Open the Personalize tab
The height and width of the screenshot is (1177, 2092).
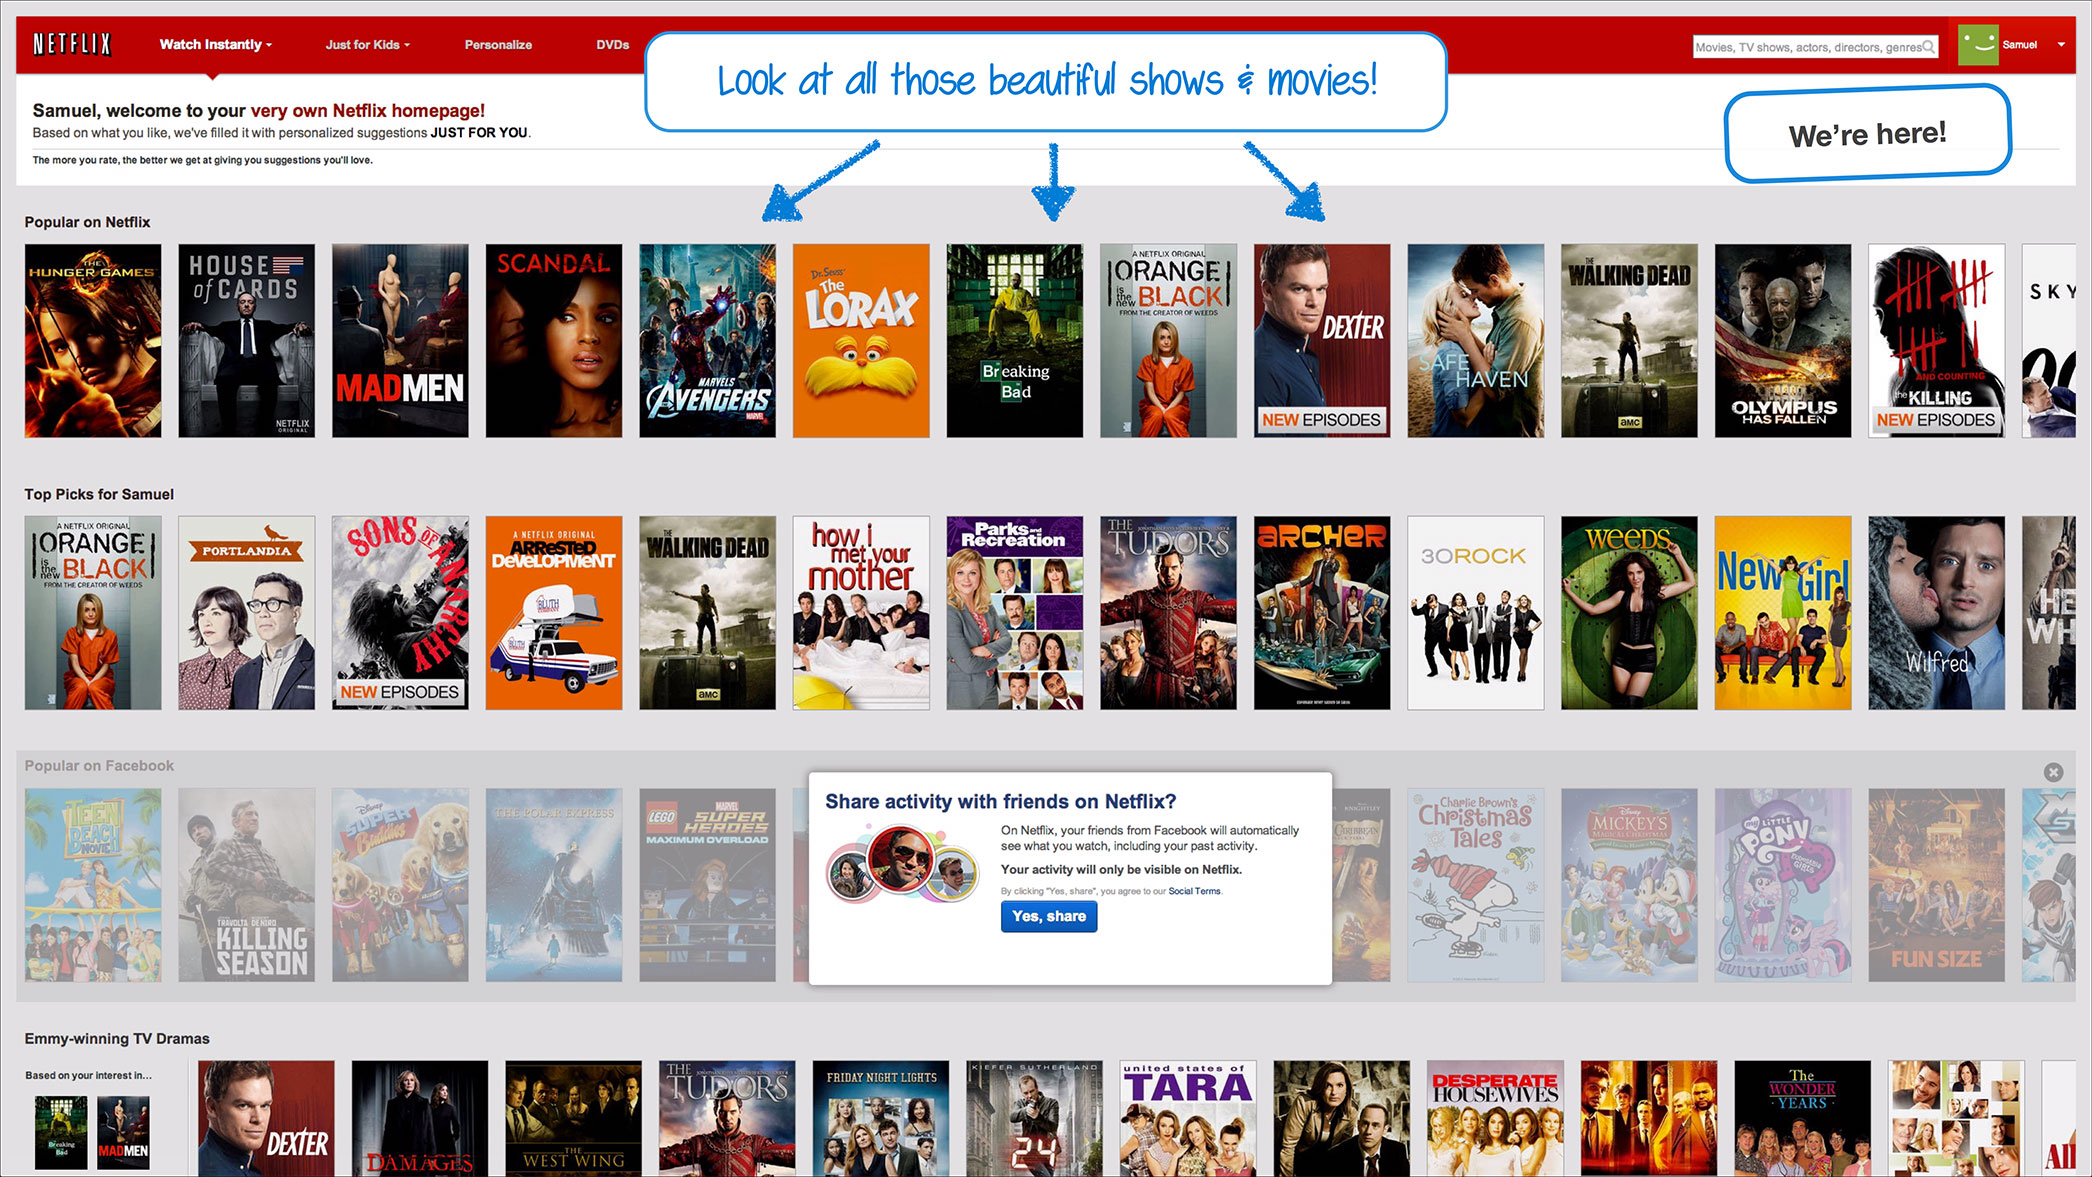[x=498, y=44]
